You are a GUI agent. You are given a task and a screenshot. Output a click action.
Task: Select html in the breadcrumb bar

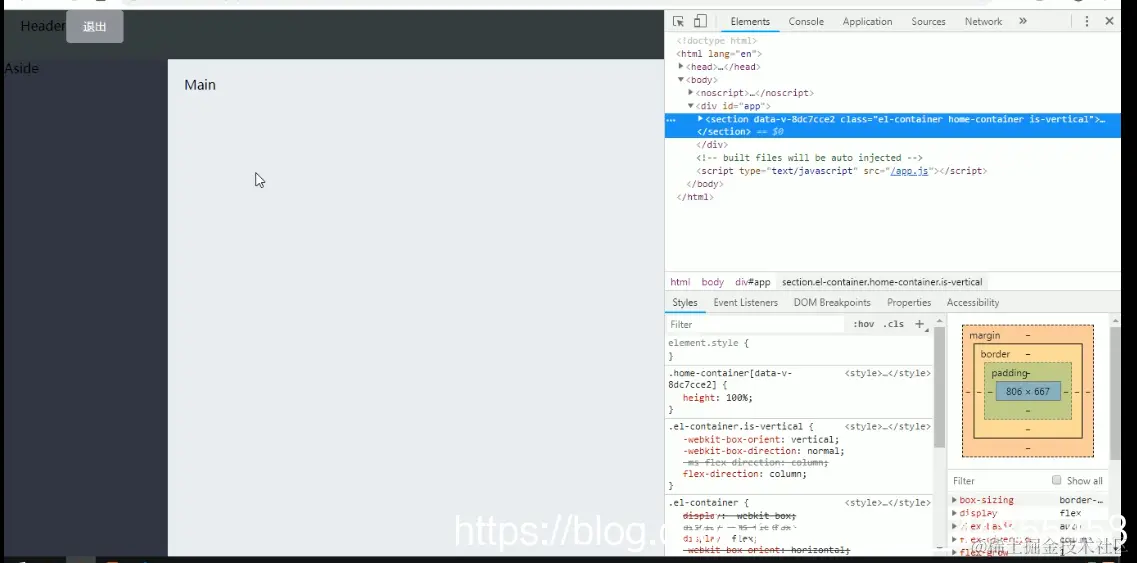[680, 282]
